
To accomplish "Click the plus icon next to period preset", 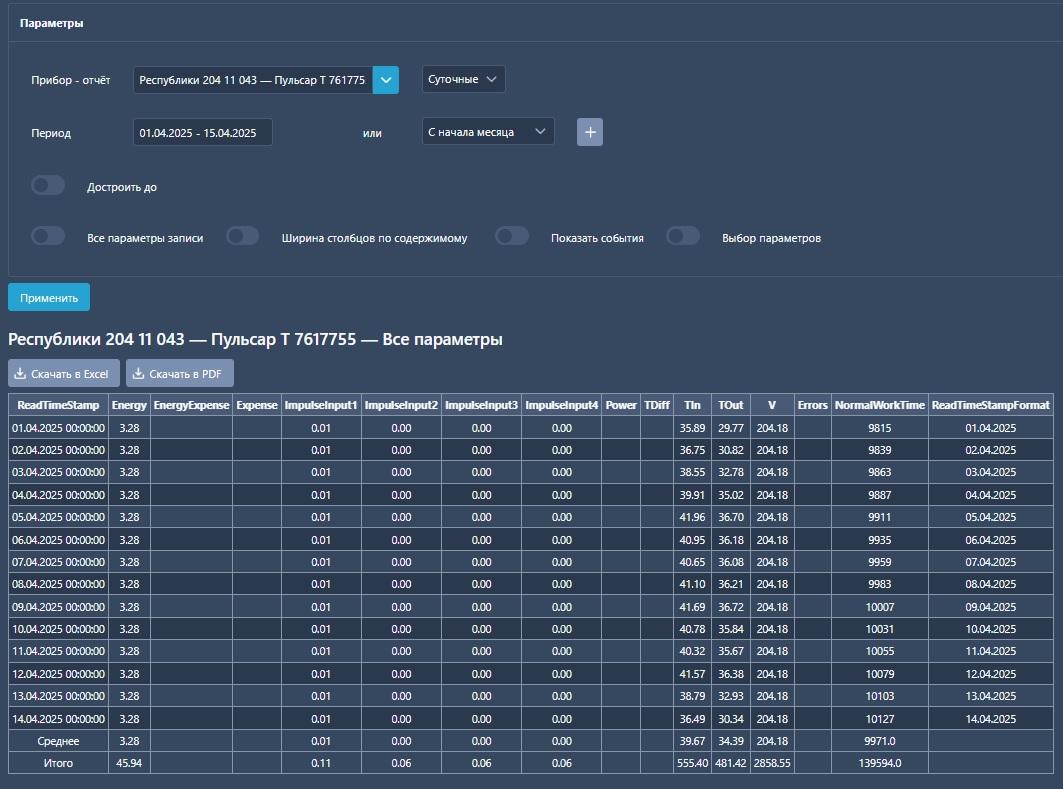I will (590, 132).
